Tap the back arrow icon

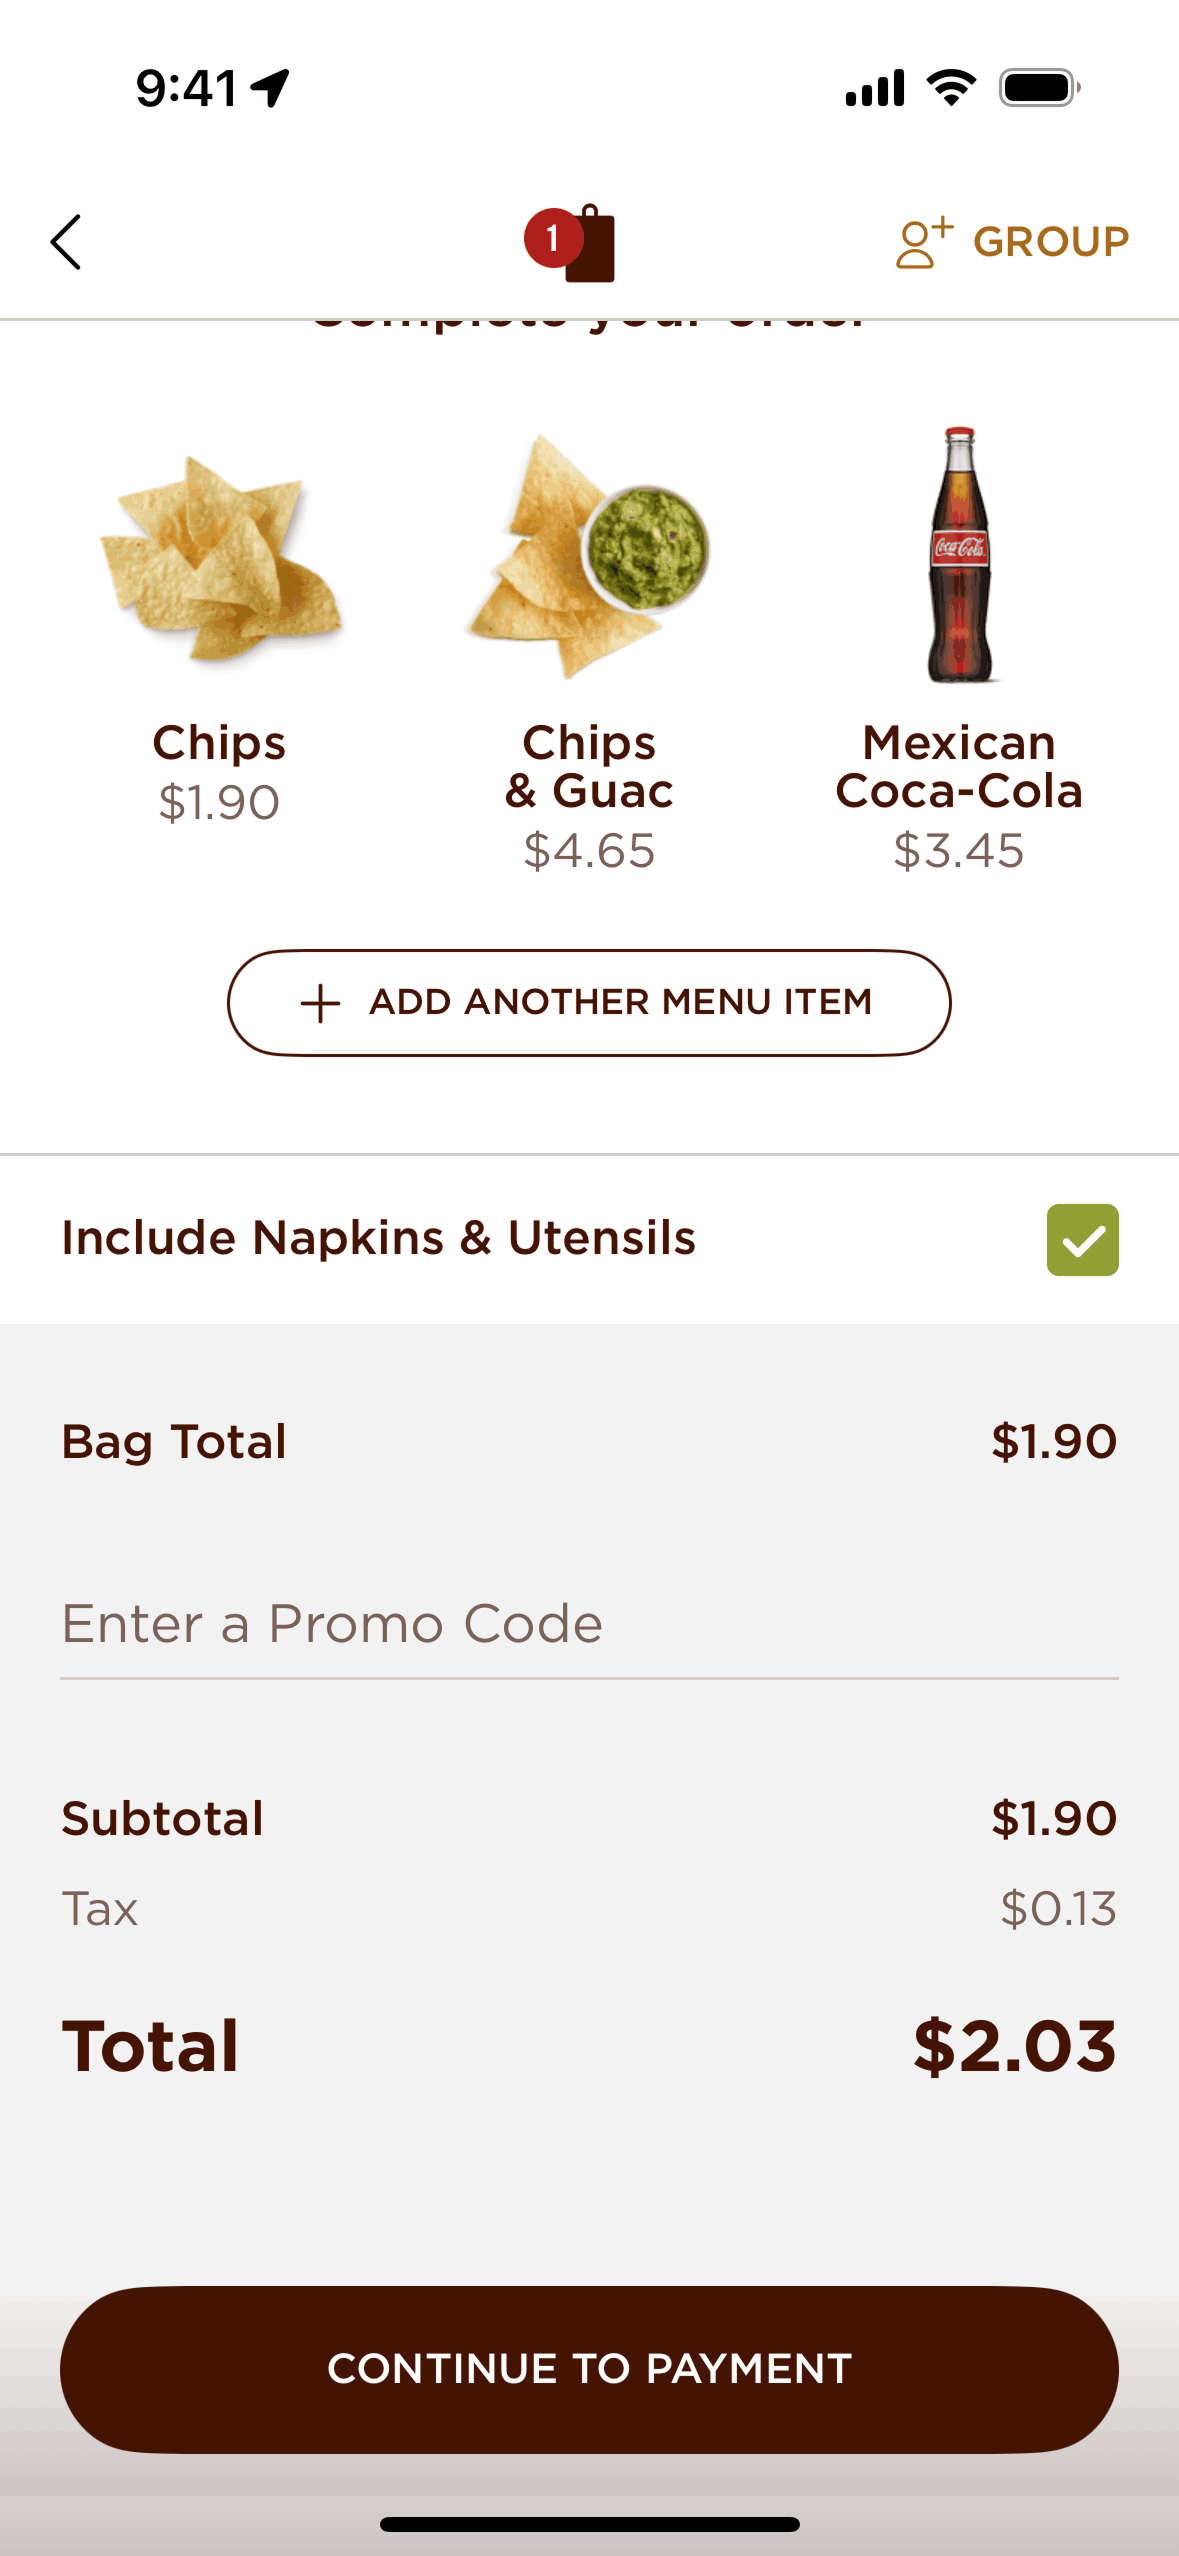(66, 242)
